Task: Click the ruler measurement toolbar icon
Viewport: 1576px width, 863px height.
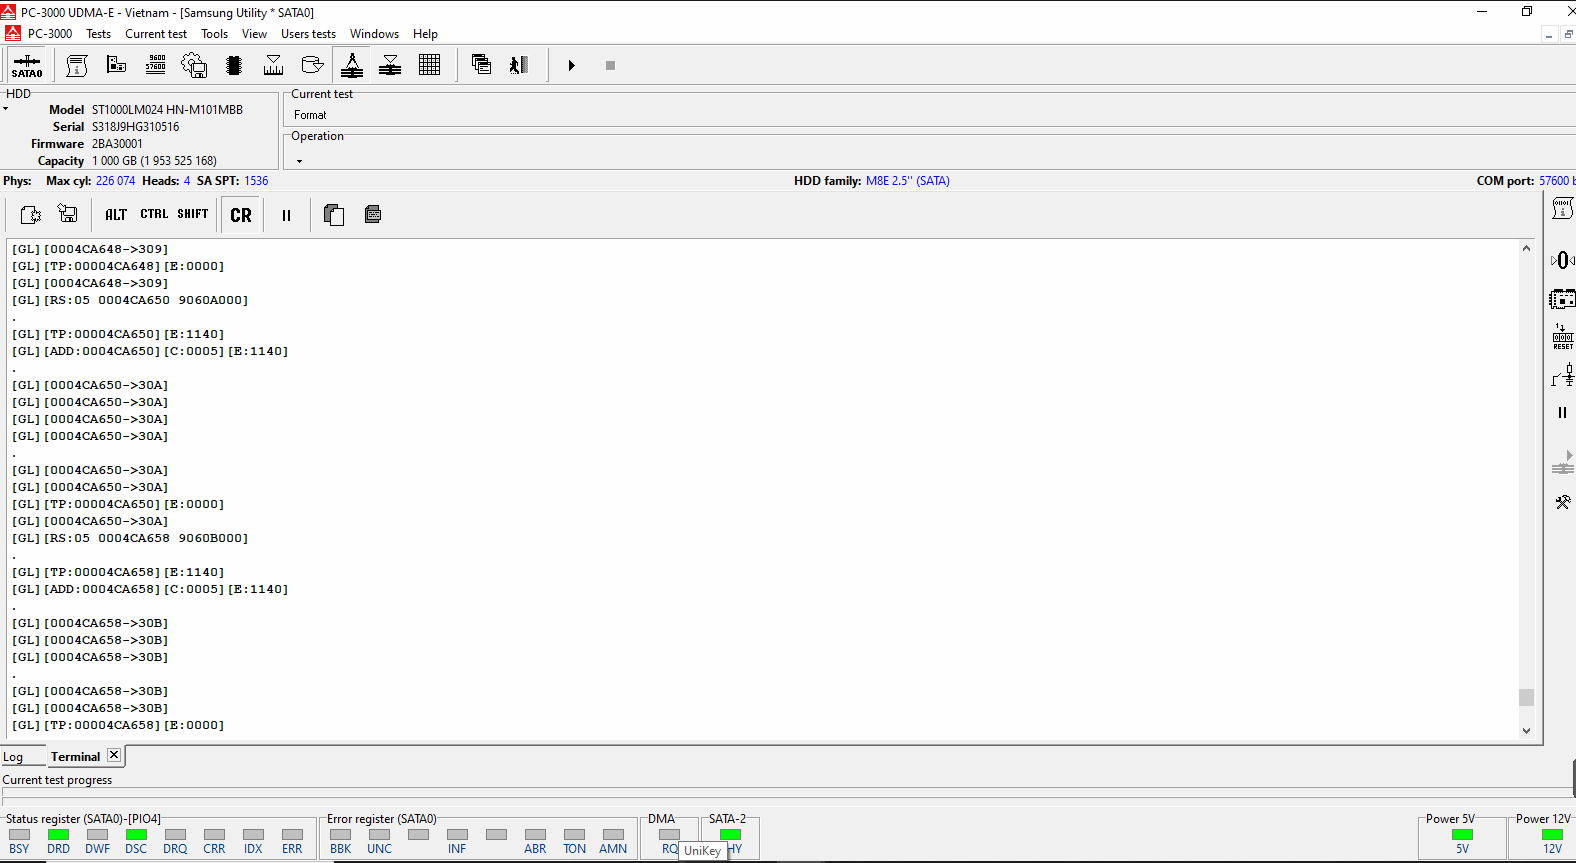Action: point(273,66)
